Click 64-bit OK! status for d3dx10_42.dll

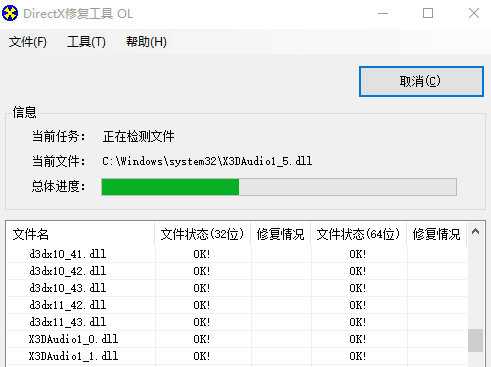coord(358,271)
